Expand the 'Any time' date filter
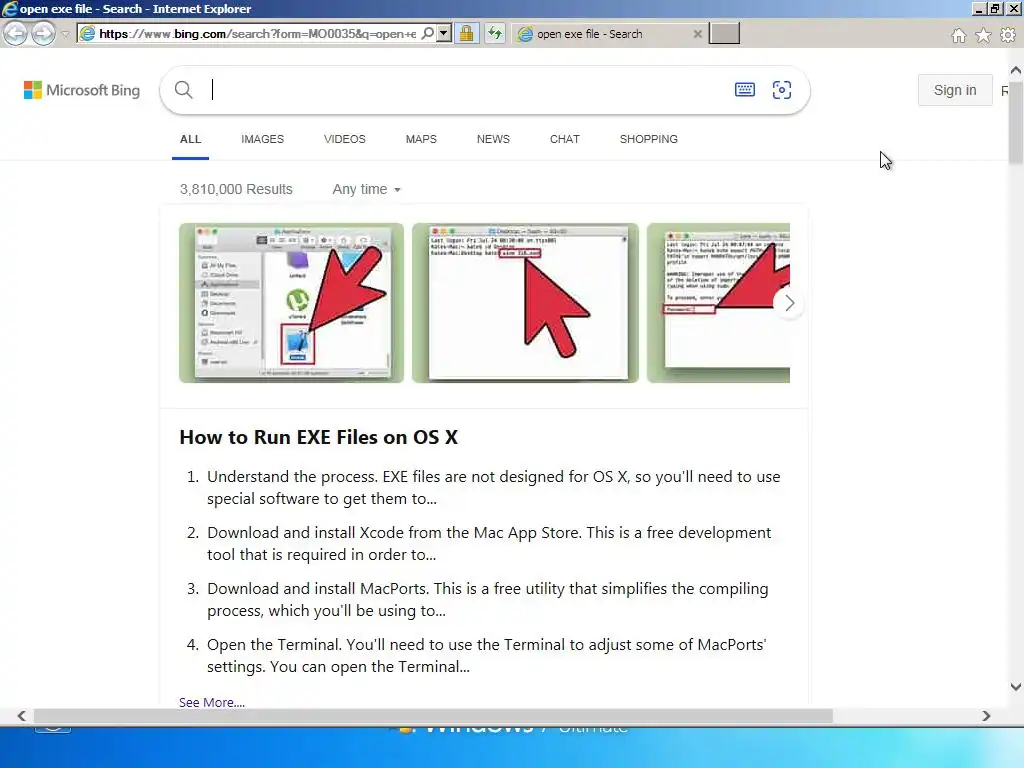The image size is (1024, 768). [366, 189]
